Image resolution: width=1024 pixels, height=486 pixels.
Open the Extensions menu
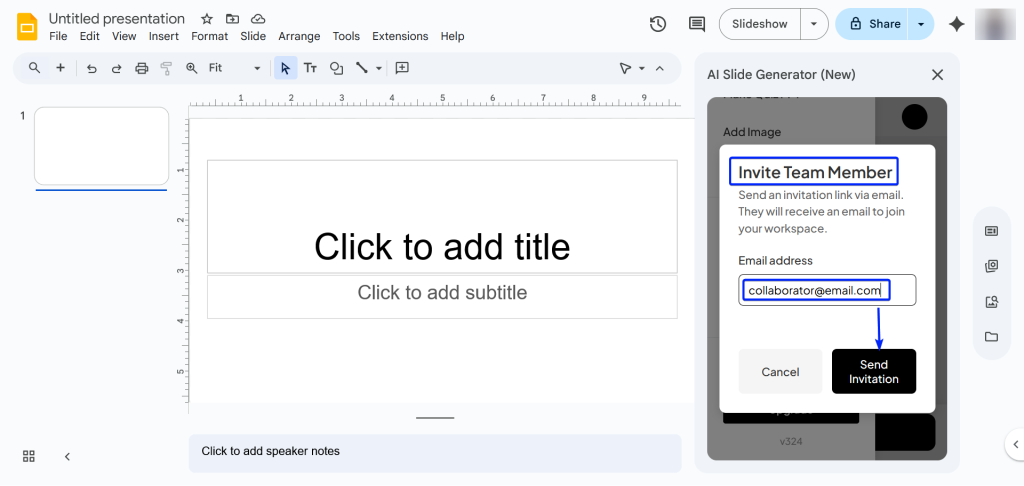(400, 36)
